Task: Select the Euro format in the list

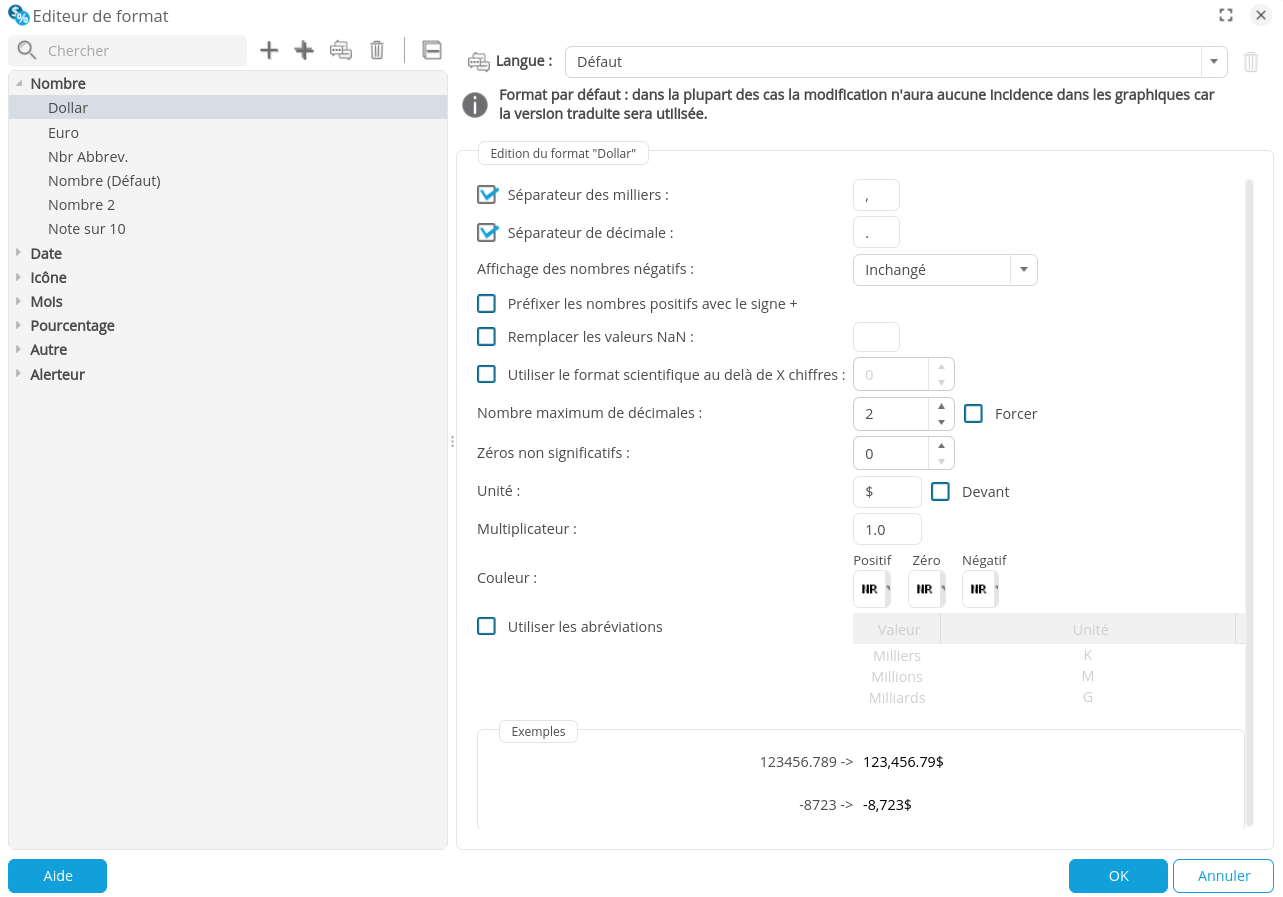Action: (x=63, y=132)
